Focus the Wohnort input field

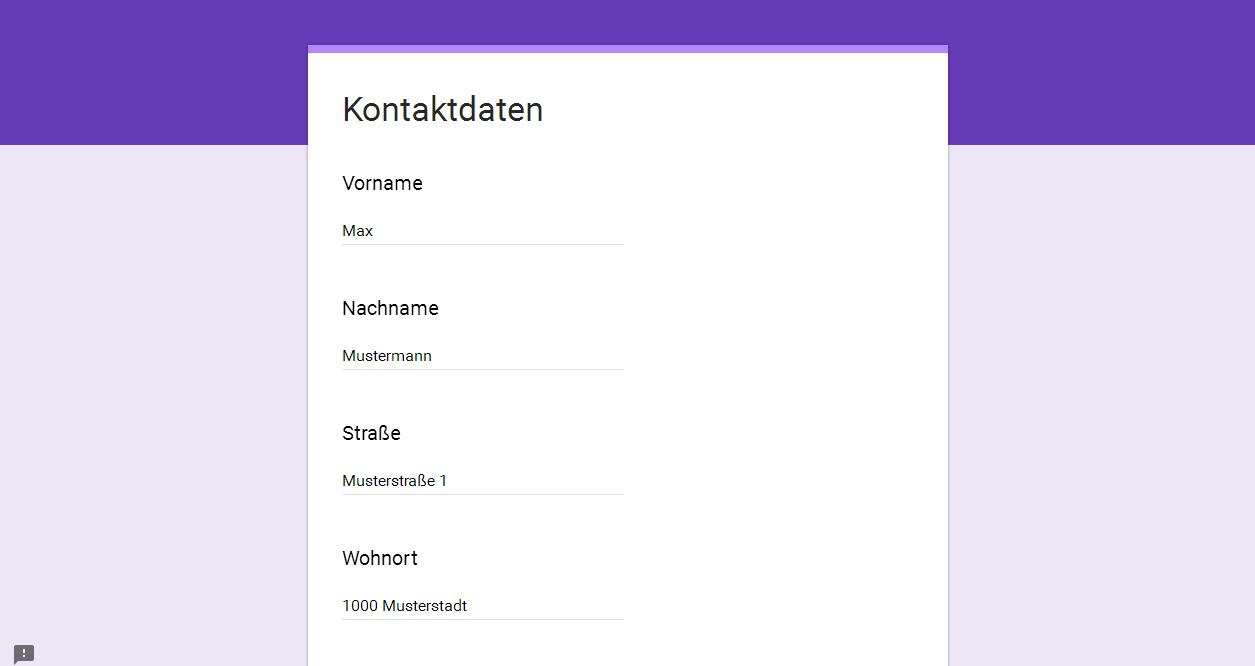[483, 606]
